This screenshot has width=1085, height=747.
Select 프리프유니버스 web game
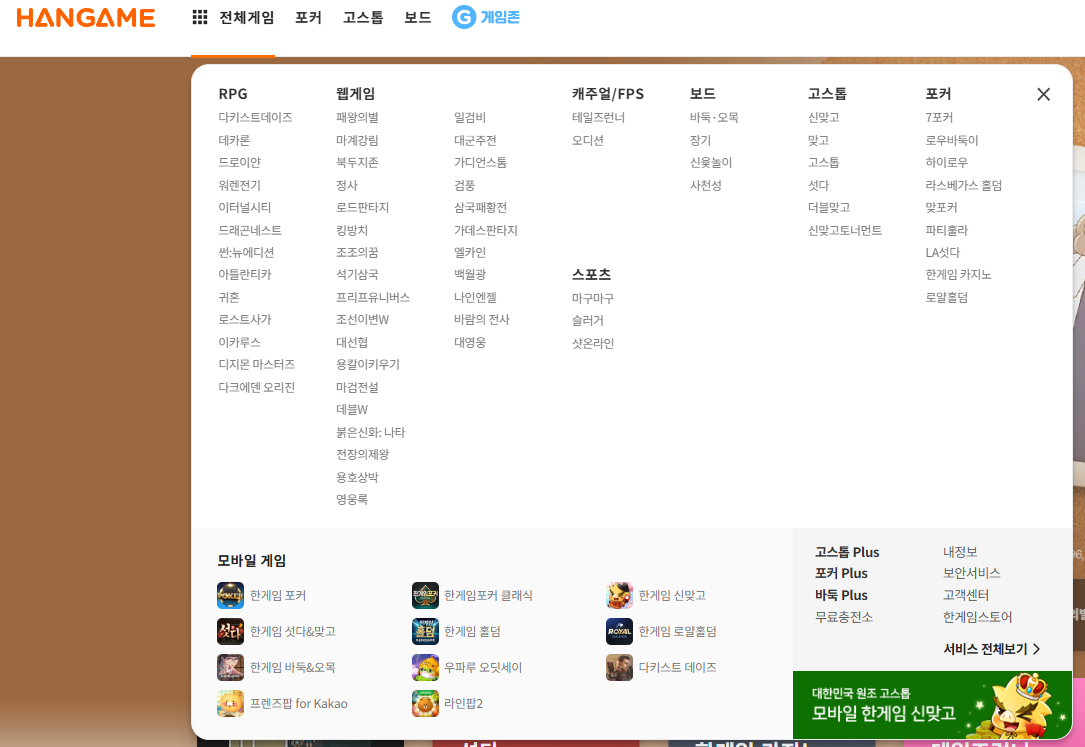coord(373,297)
